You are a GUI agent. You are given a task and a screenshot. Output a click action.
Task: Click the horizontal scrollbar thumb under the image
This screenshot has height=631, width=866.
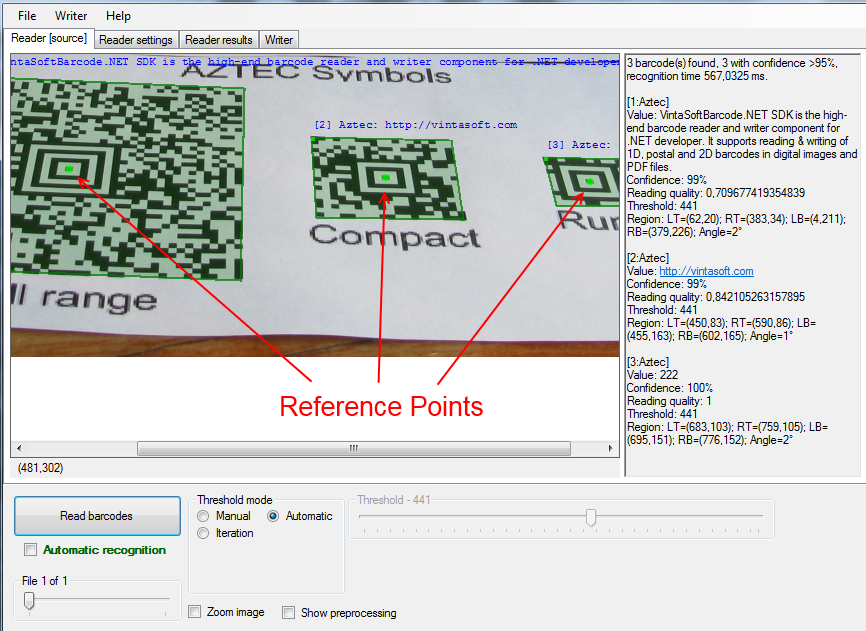click(353, 448)
